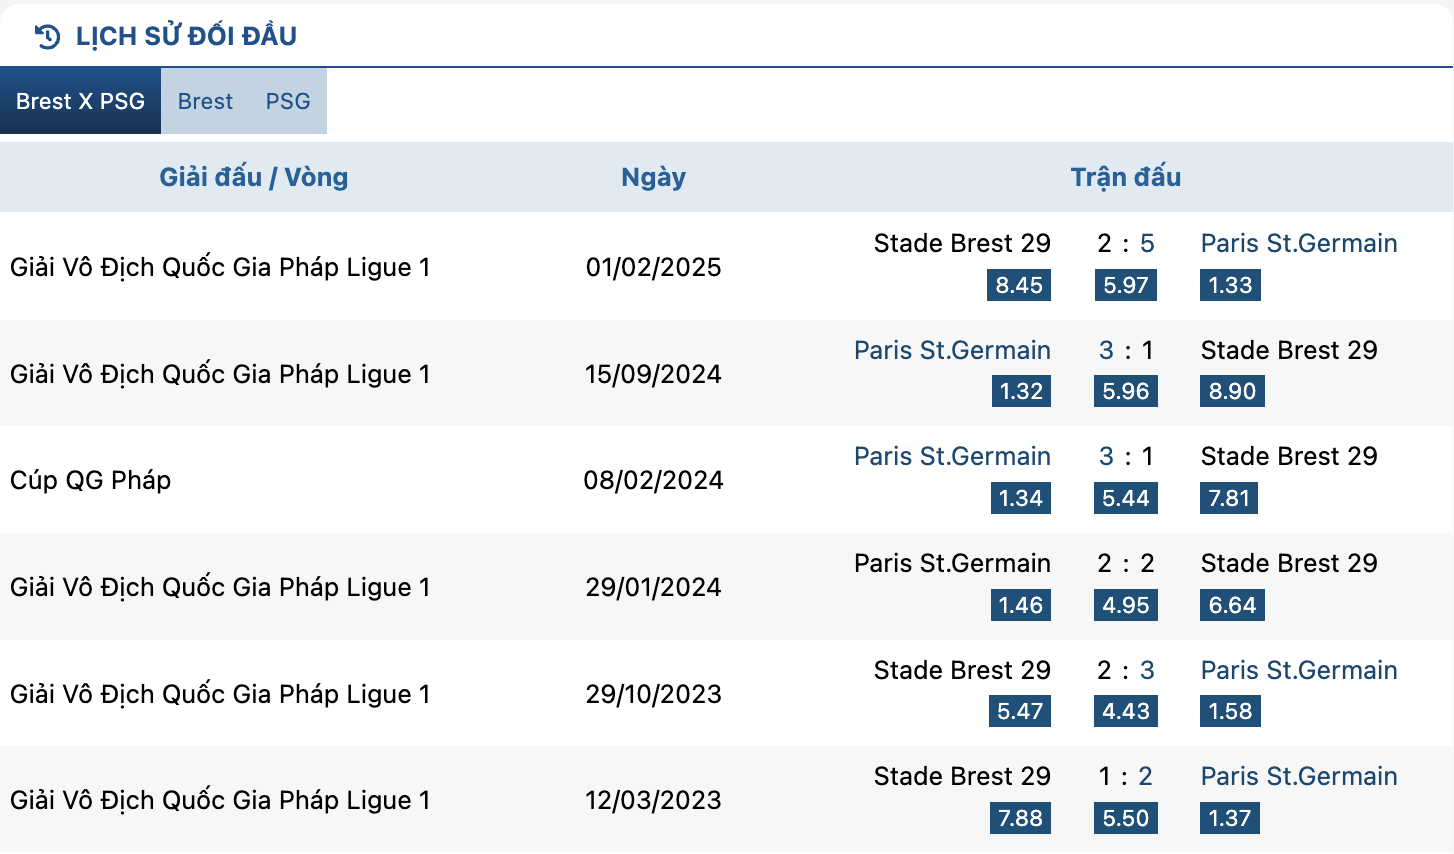Click the 1.33 odds for Paris St.Germain
1454x854 pixels.
pos(1230,285)
